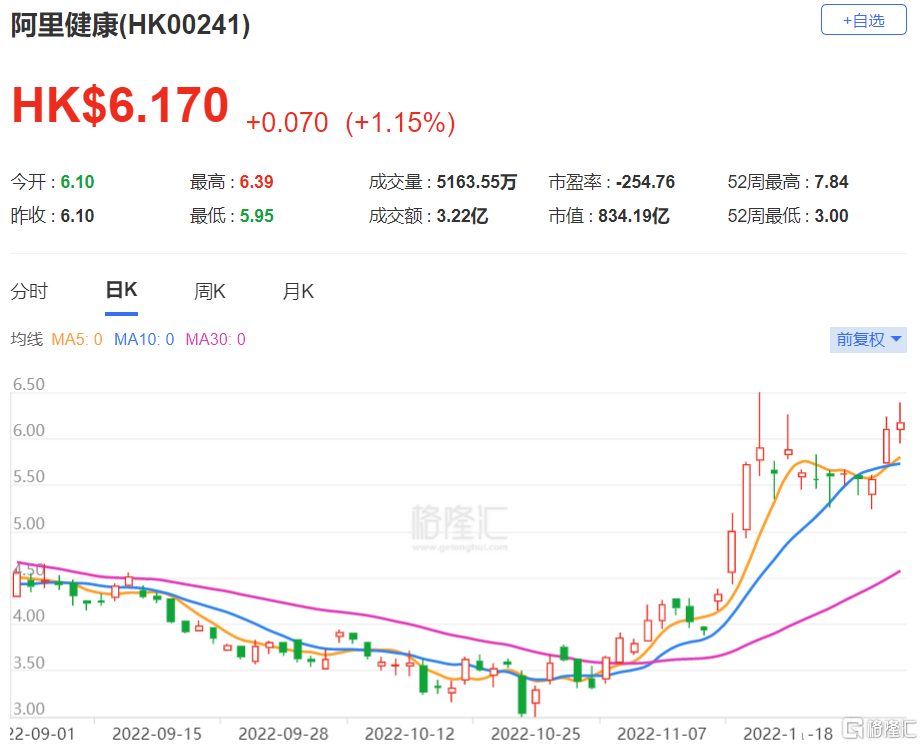Screen dimensions: 923x746
Task: Open the 周K weekly chart tab
Action: [210, 291]
